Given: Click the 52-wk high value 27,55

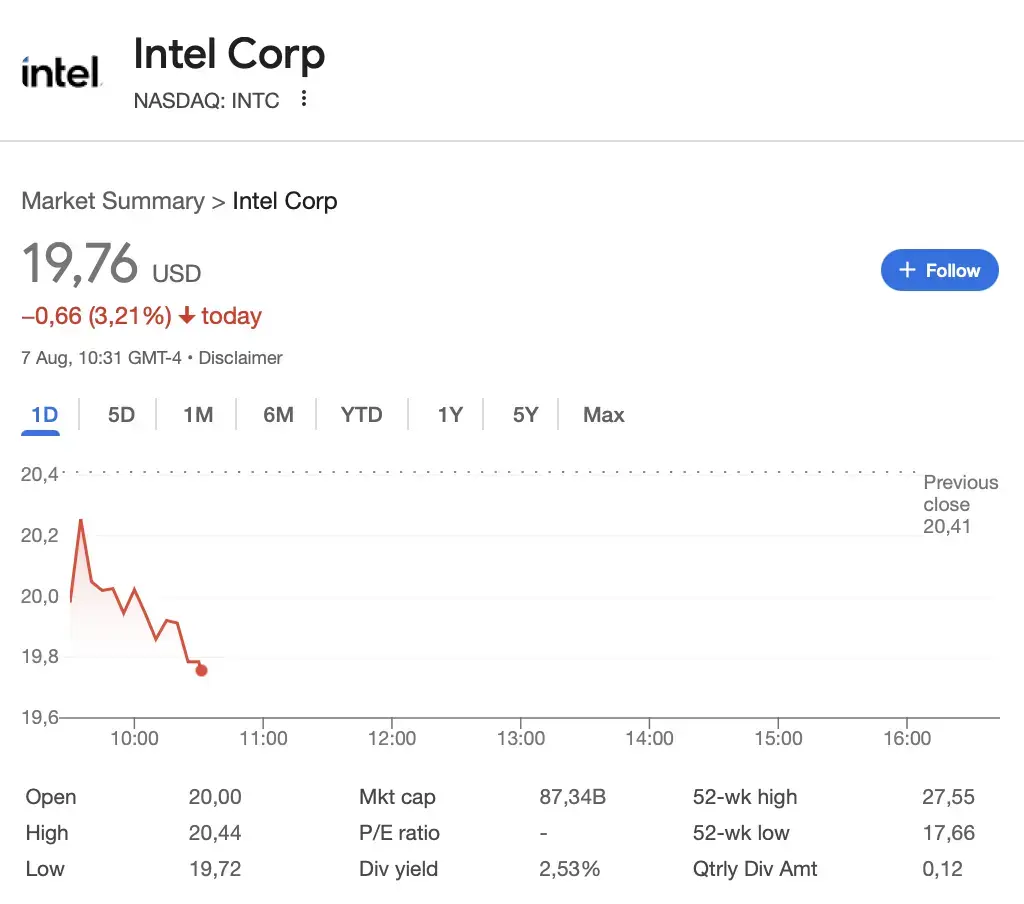Looking at the screenshot, I should pos(950,797).
